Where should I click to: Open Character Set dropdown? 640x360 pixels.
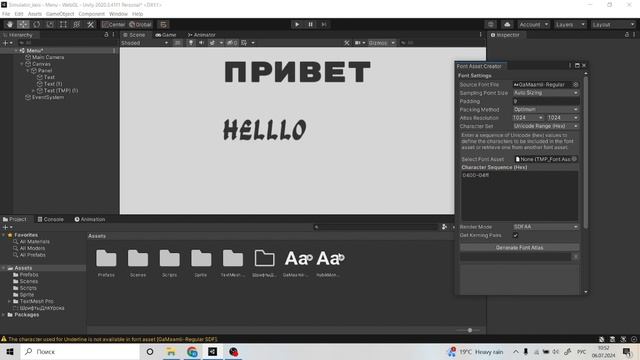point(546,126)
